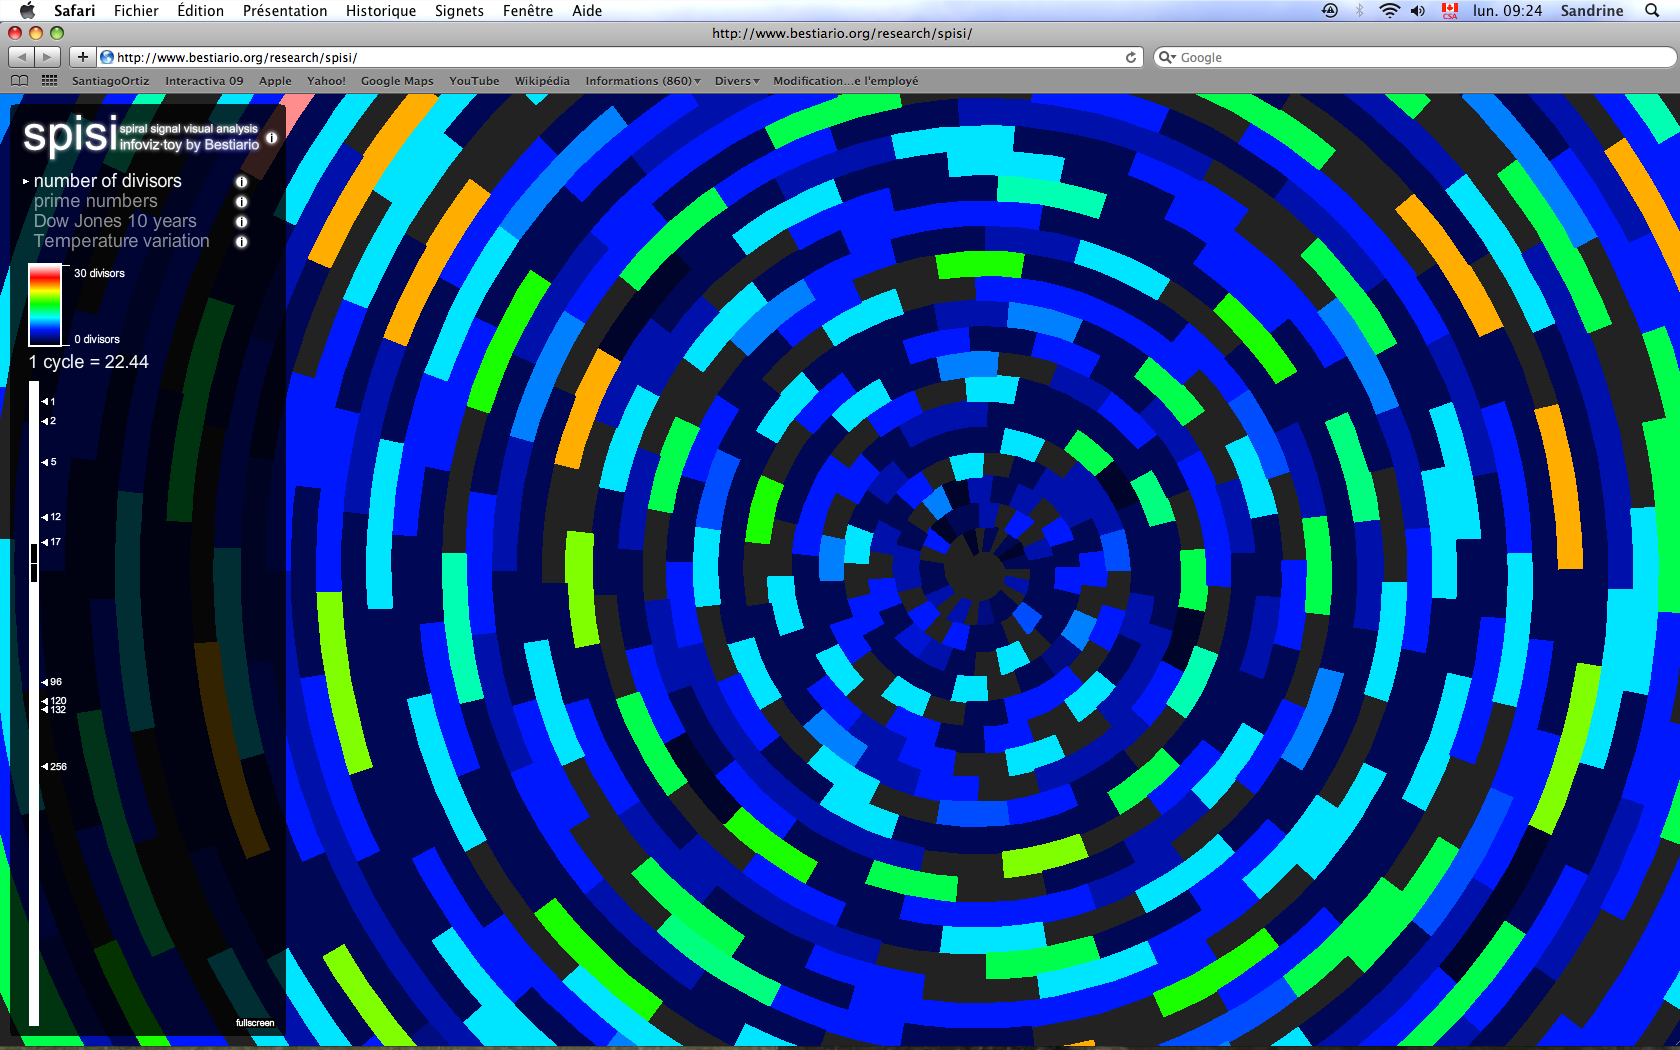Screen dimensions: 1680x1050
Task: Expand the Informations (860) bookmark folder
Action: pyautogui.click(x=643, y=81)
